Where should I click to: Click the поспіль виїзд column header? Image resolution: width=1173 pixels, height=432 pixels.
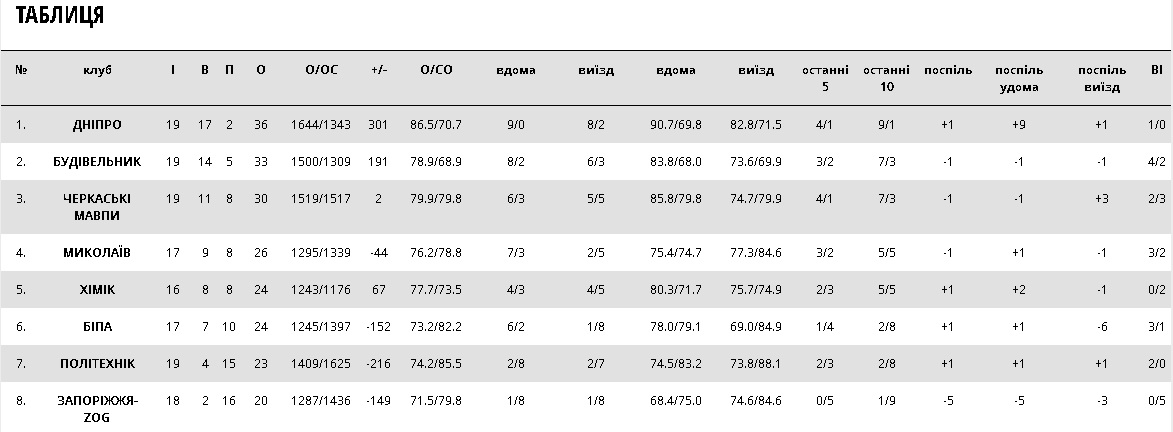pyautogui.click(x=1102, y=78)
